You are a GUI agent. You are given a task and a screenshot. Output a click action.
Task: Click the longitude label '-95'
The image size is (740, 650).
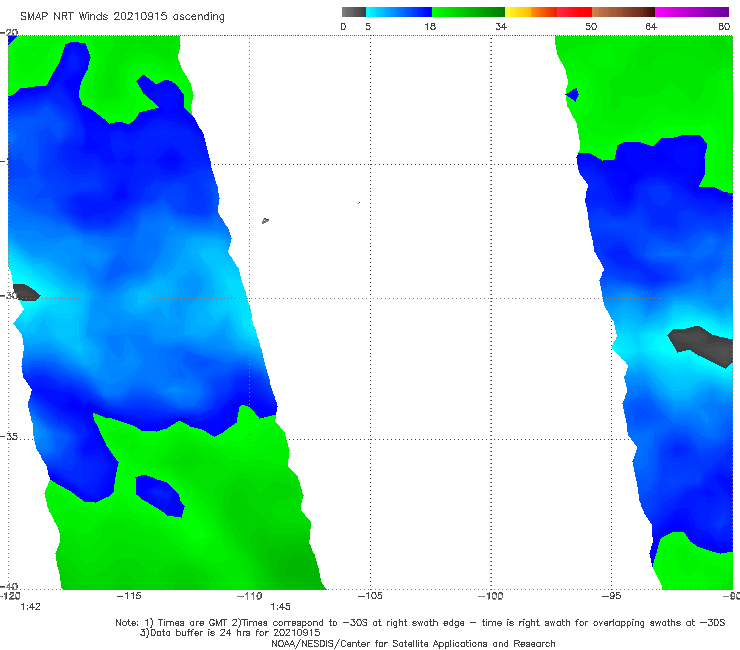pyautogui.click(x=611, y=596)
